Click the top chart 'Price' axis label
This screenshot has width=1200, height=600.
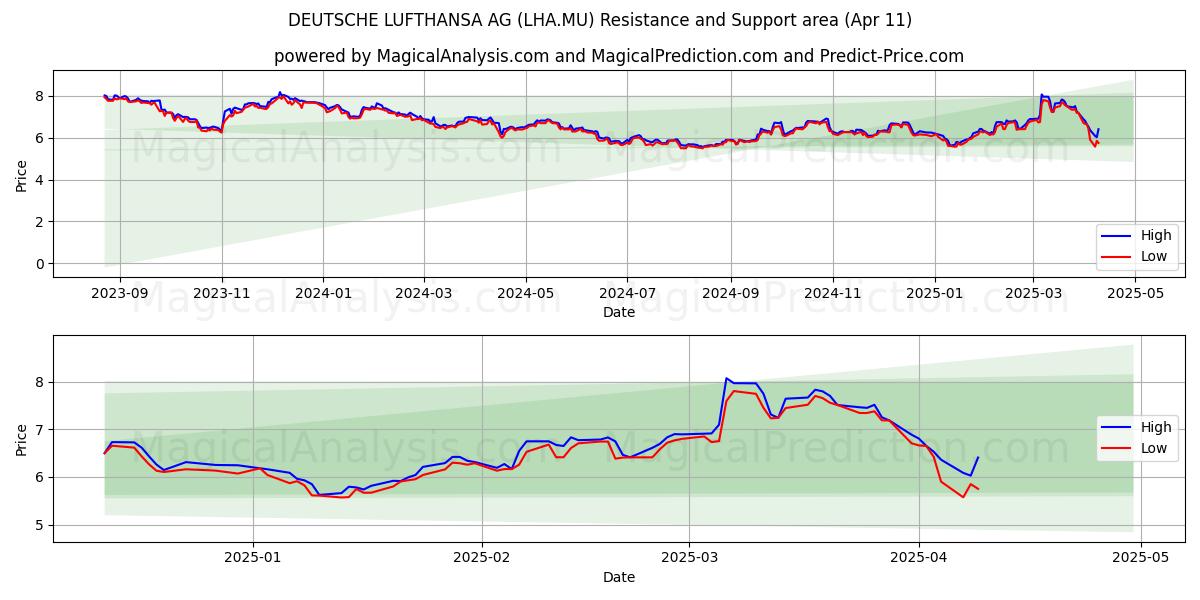[x=22, y=175]
